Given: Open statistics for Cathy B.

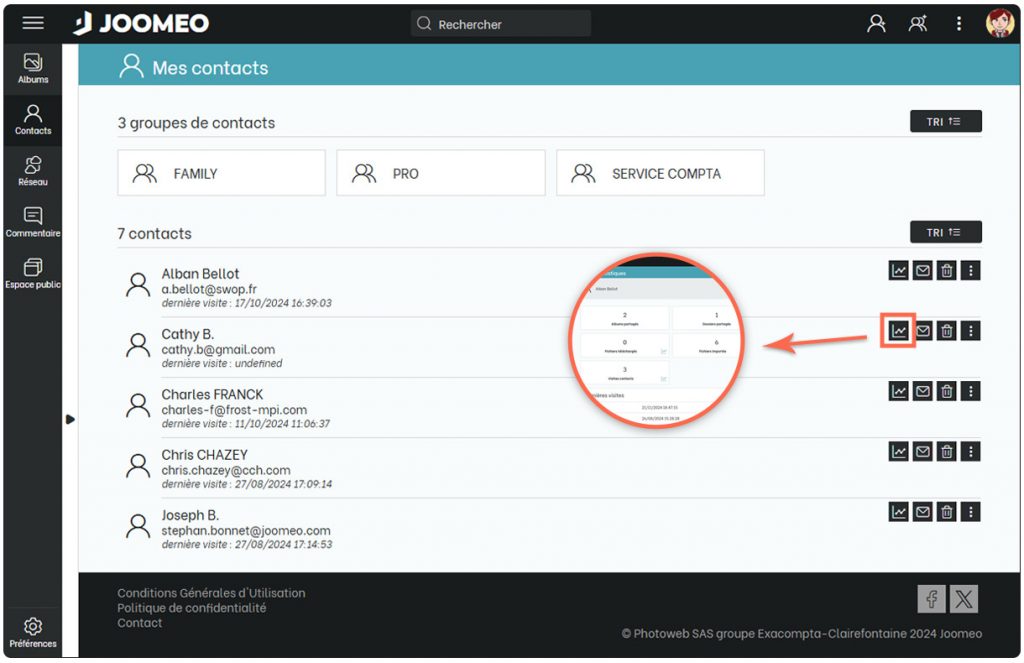Looking at the screenshot, I should (899, 331).
